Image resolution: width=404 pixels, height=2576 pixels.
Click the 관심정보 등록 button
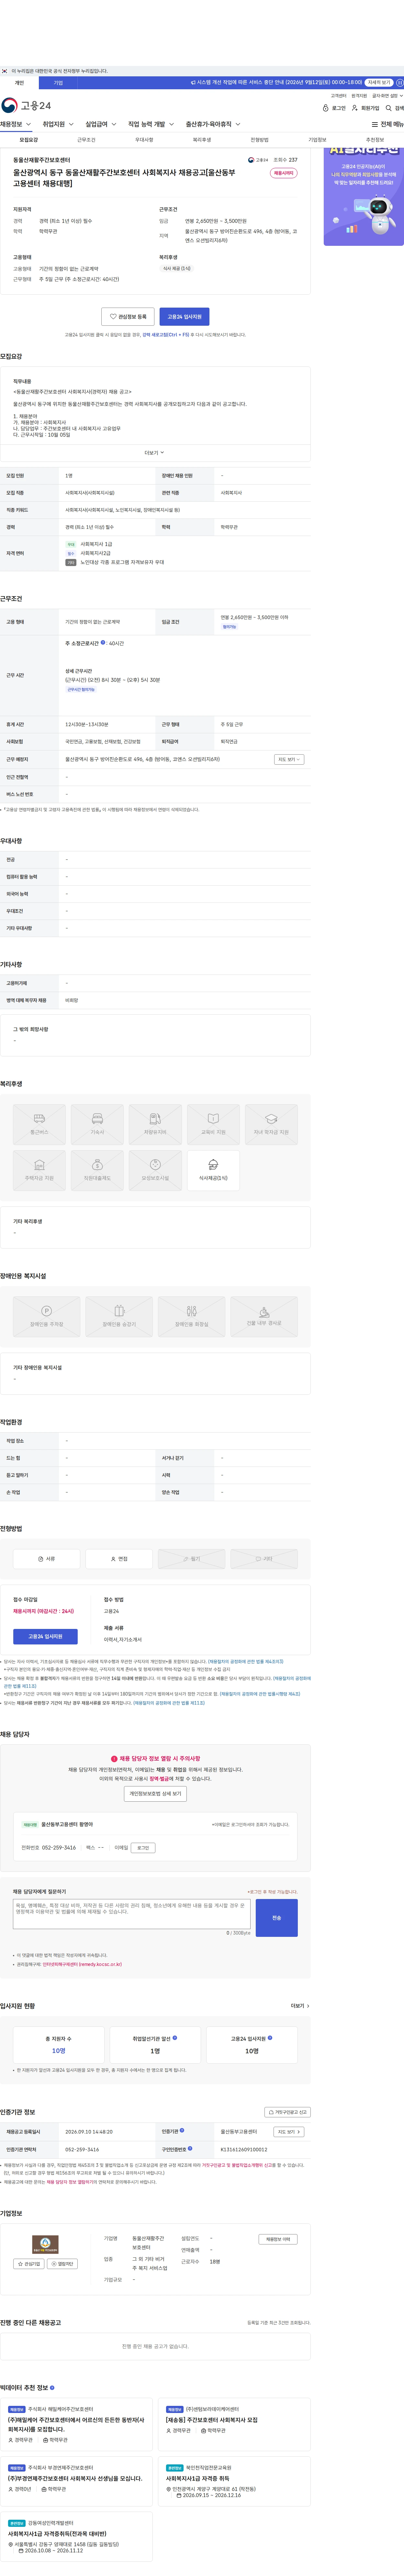tap(128, 317)
